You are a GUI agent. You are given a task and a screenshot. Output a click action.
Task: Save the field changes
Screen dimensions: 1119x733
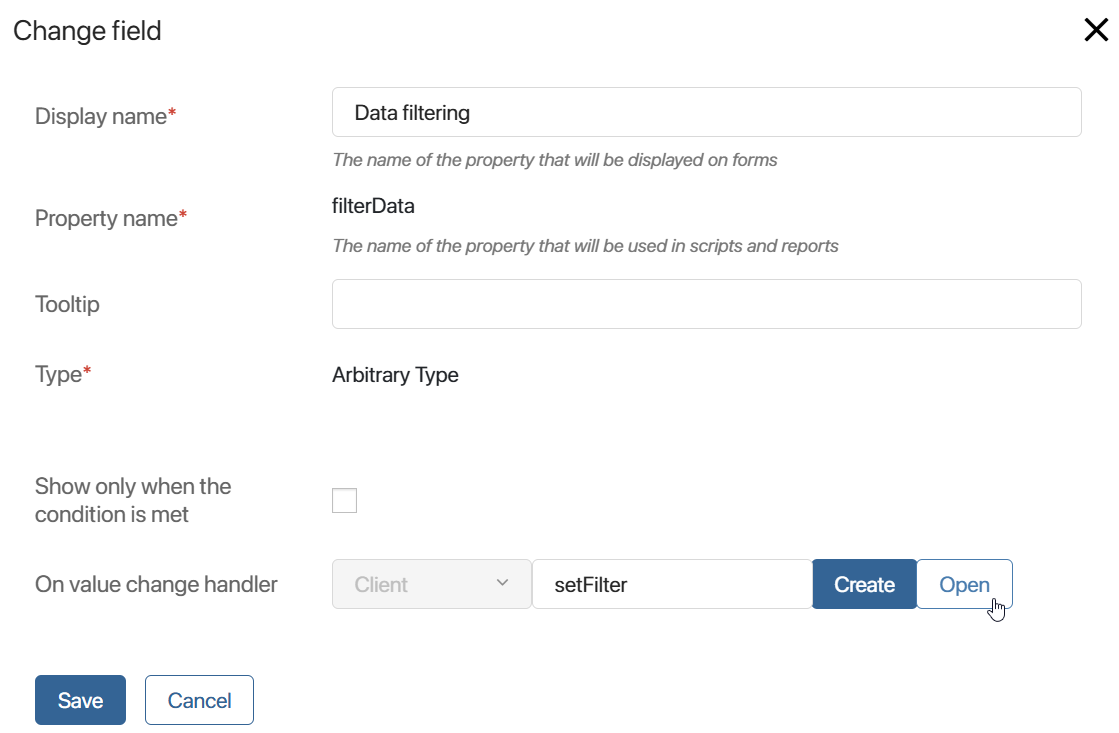click(81, 700)
